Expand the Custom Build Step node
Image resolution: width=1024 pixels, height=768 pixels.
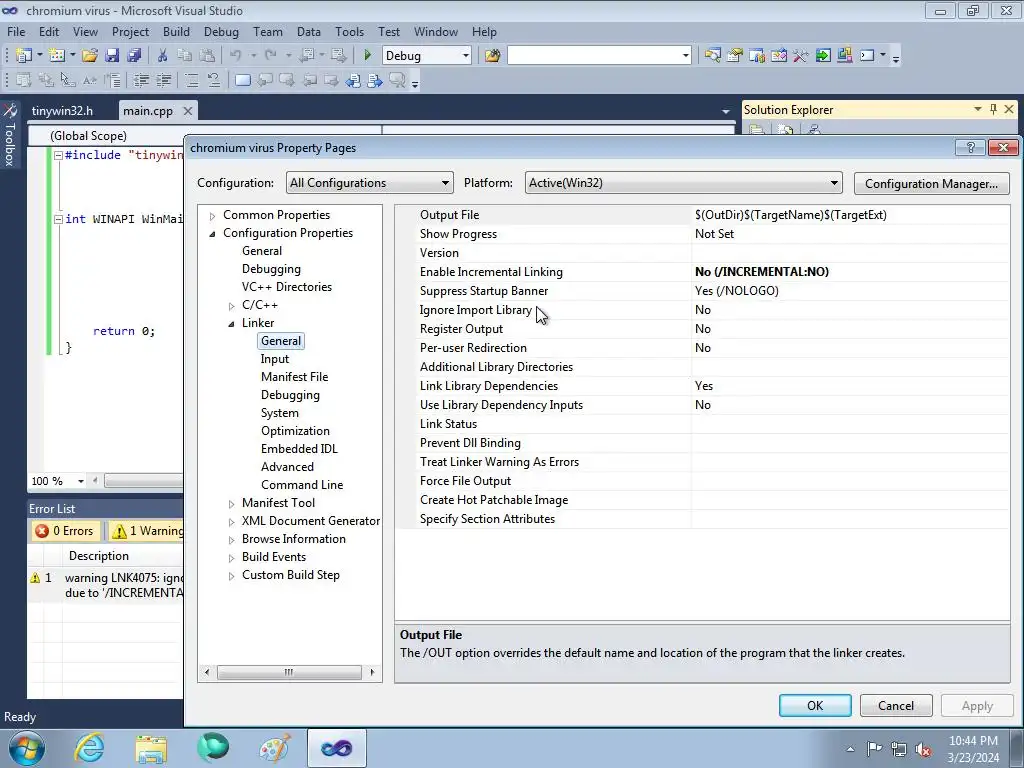pyautogui.click(x=231, y=576)
